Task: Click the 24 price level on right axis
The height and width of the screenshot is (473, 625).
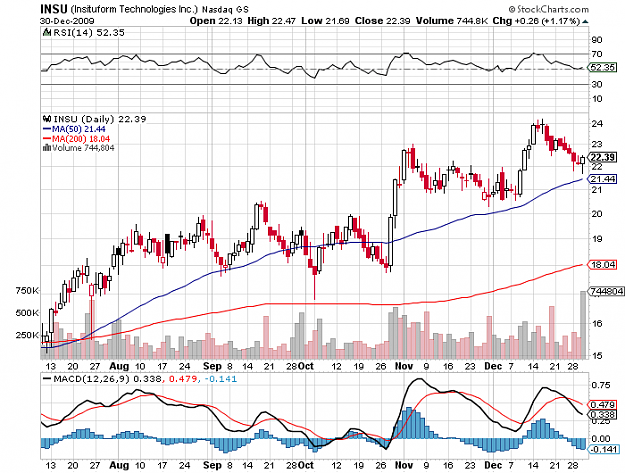Action: pos(597,124)
